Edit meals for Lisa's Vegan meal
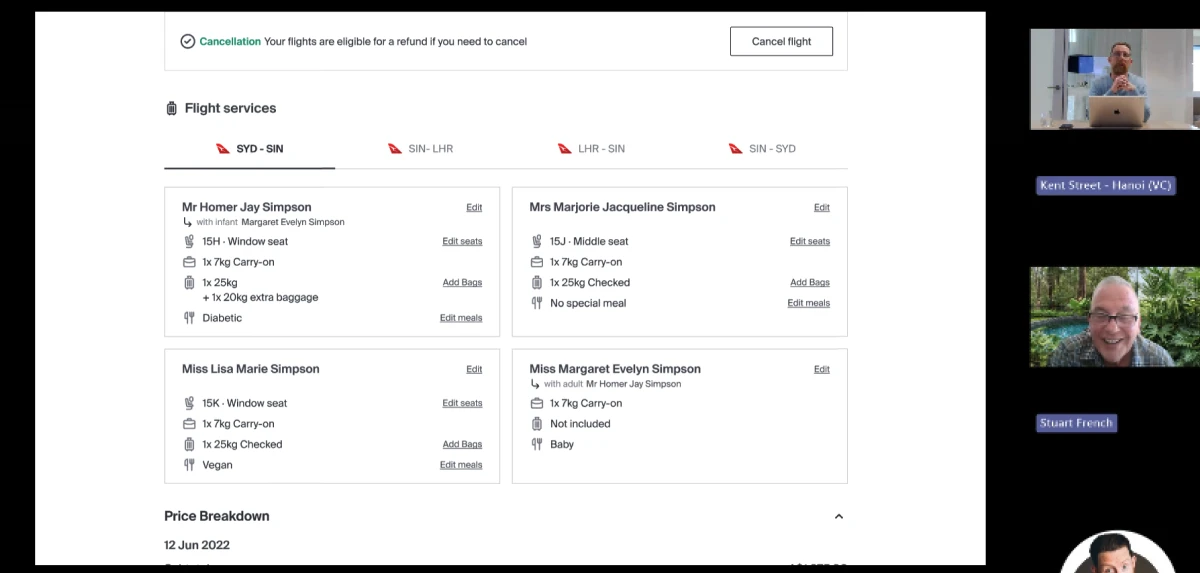Viewport: 1200px width, 573px height. tap(461, 465)
